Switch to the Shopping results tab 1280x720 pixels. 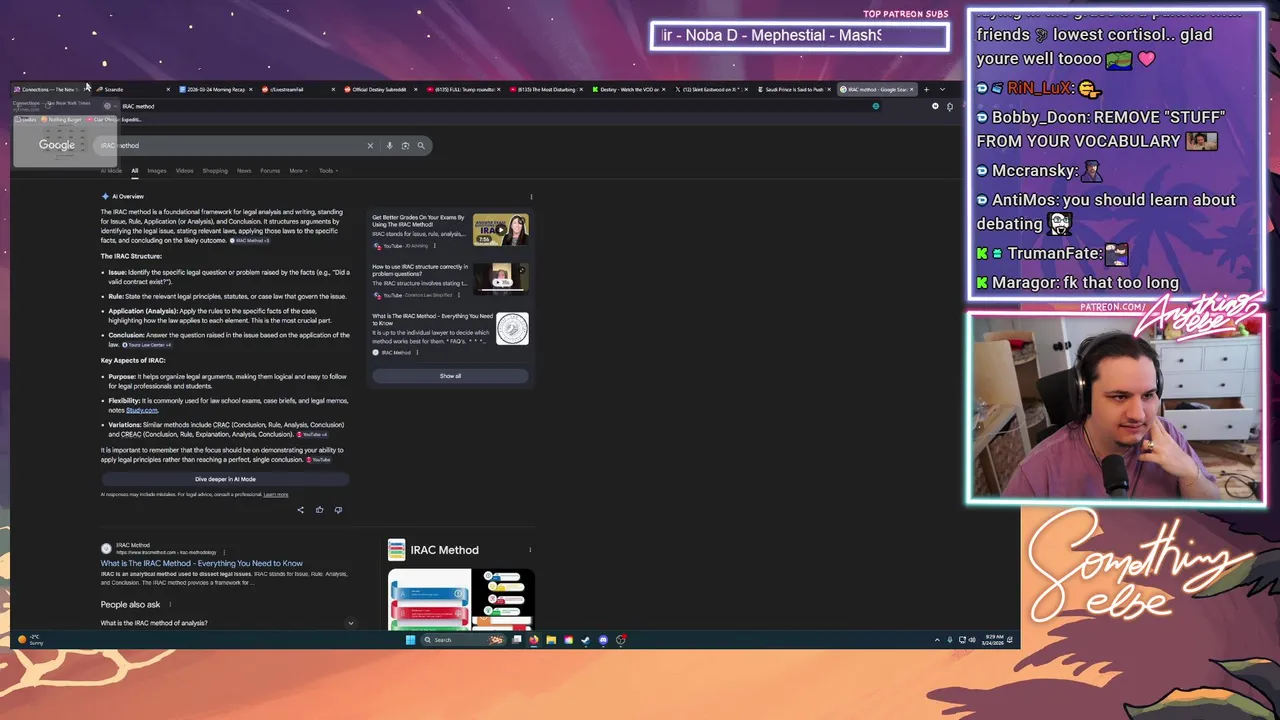[215, 171]
